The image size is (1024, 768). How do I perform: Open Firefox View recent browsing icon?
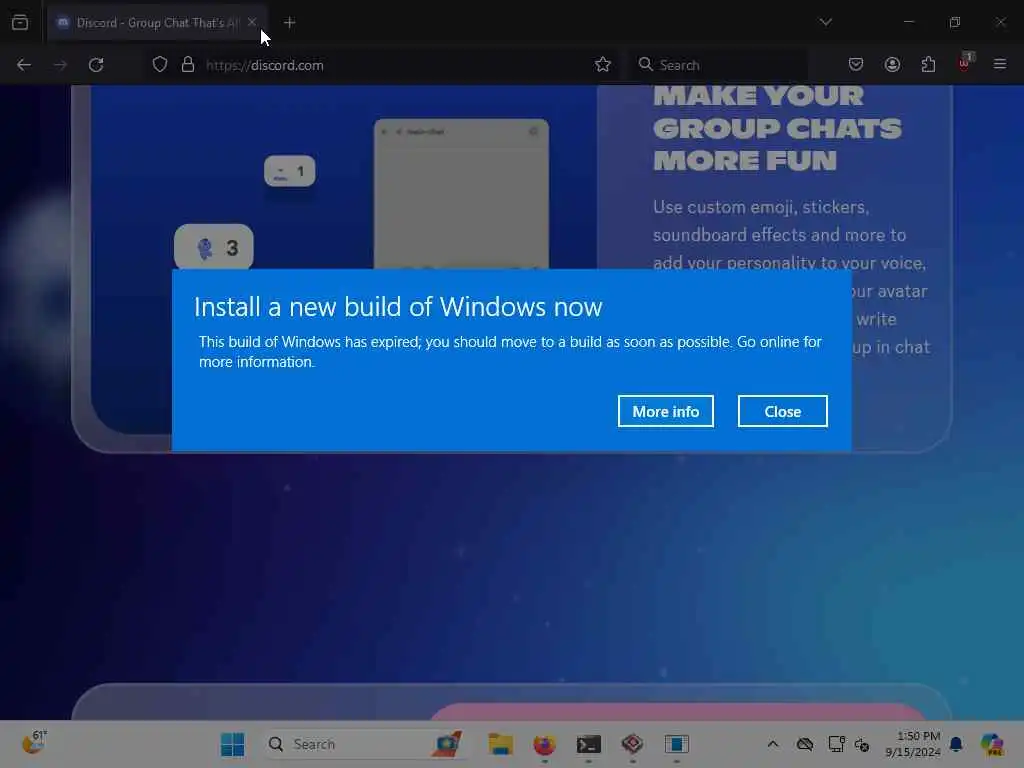coord(20,23)
